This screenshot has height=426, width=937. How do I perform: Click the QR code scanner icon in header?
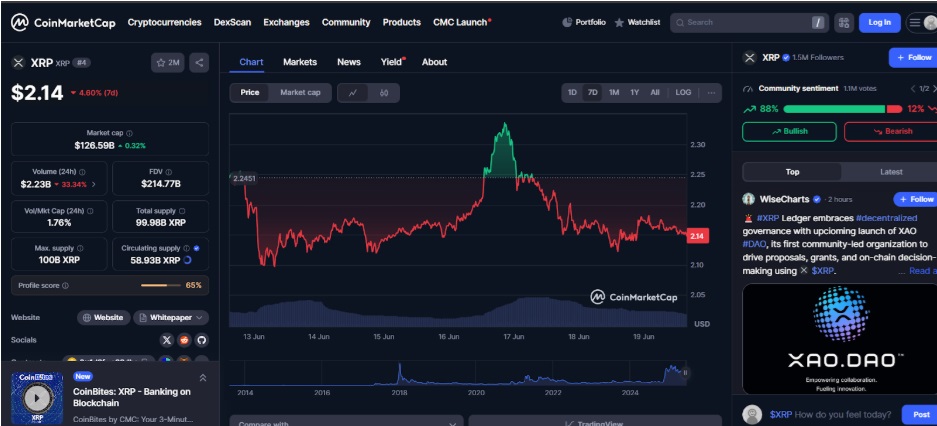pos(843,22)
